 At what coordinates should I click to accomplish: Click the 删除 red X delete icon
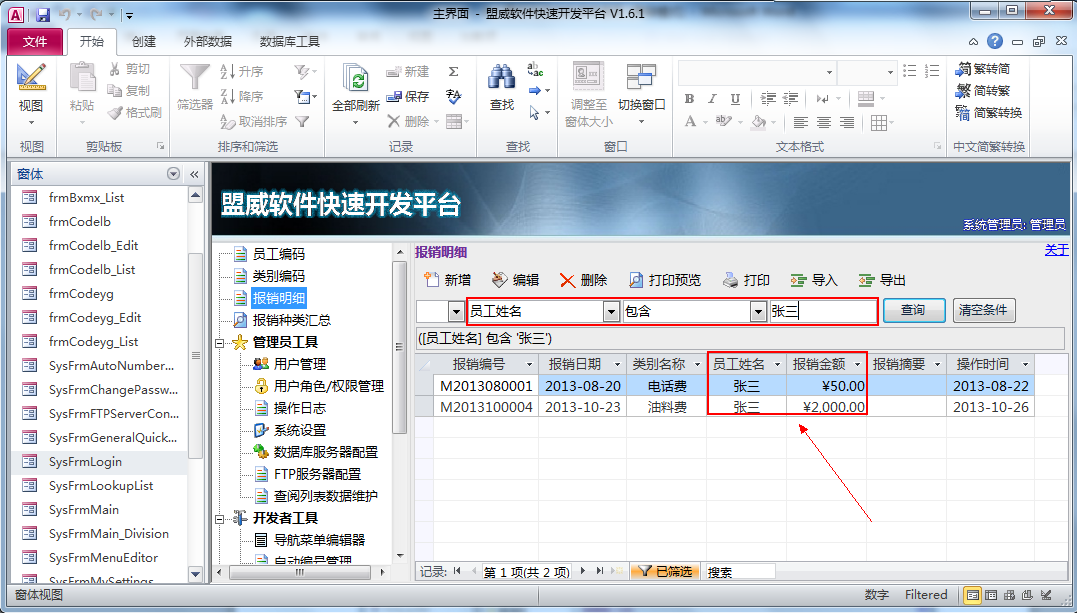[567, 280]
